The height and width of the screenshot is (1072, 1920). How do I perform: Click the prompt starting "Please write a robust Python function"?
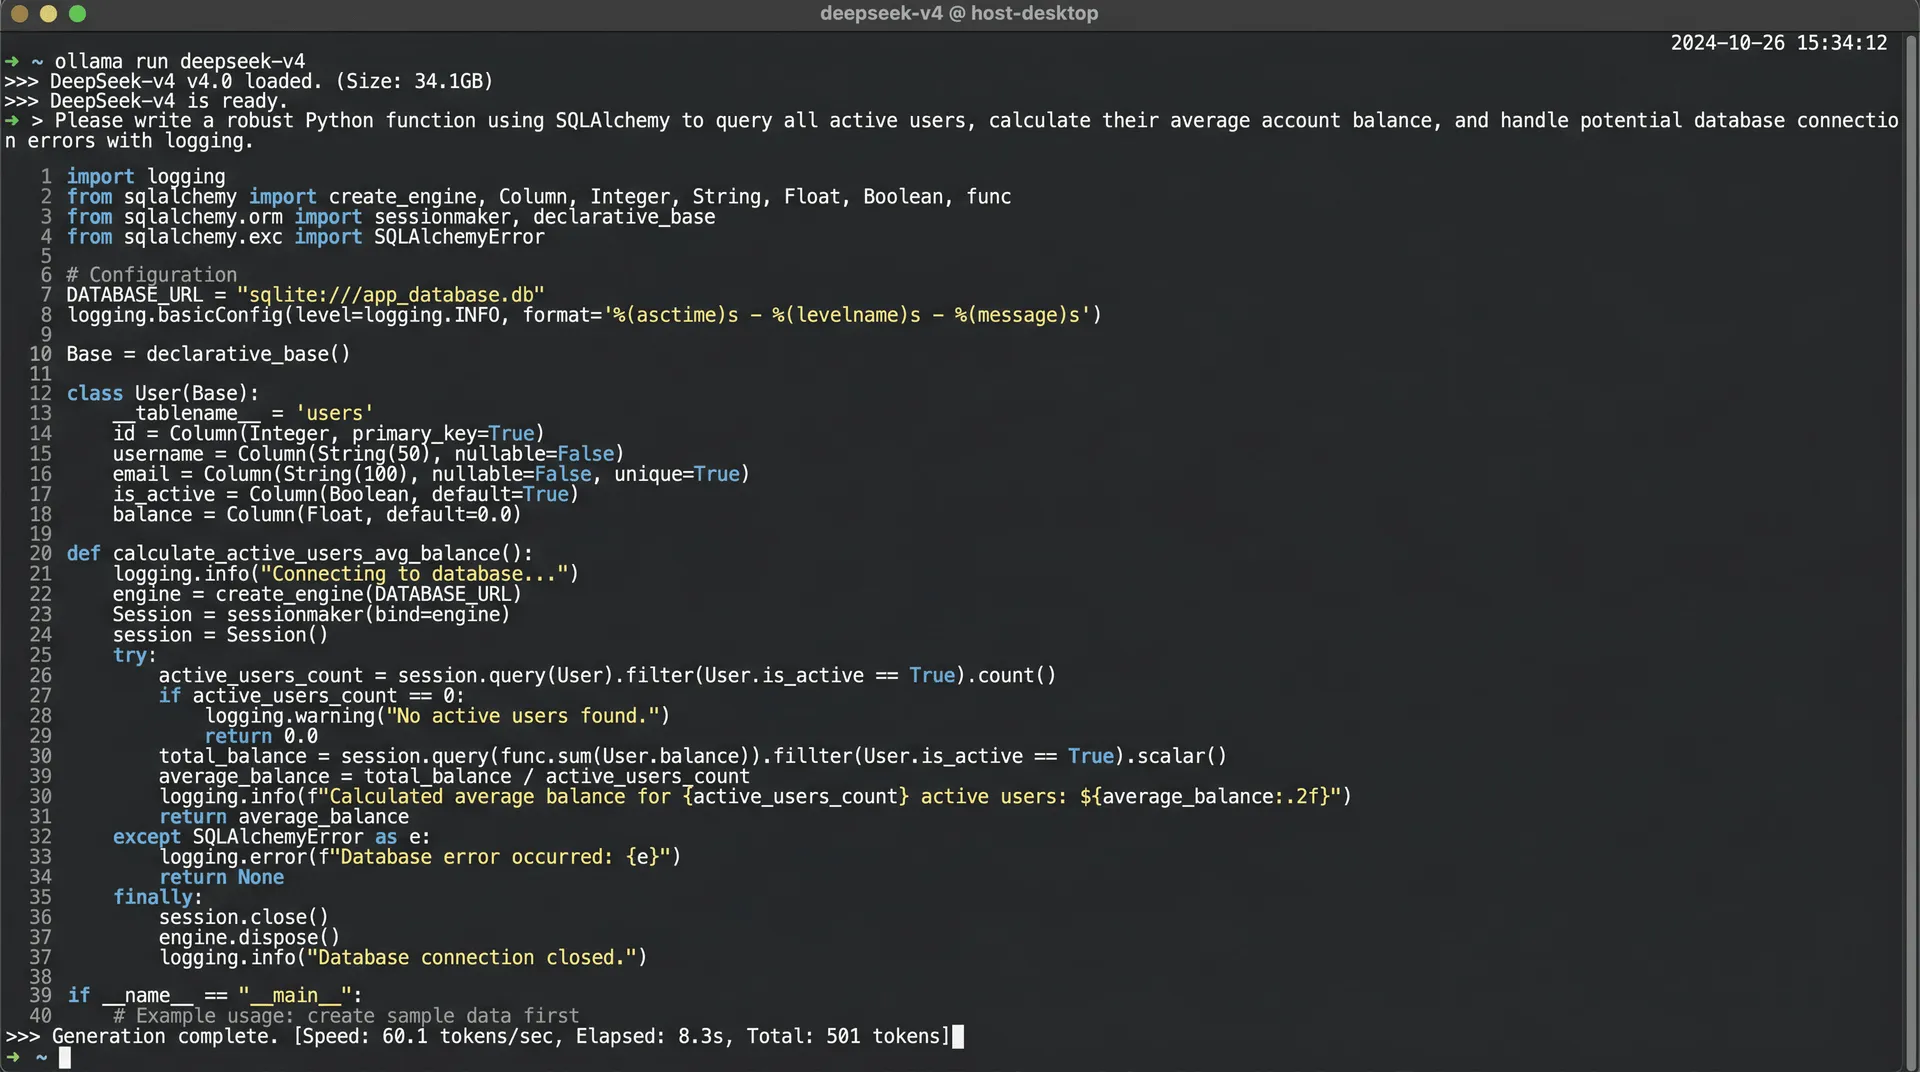[x=952, y=131]
